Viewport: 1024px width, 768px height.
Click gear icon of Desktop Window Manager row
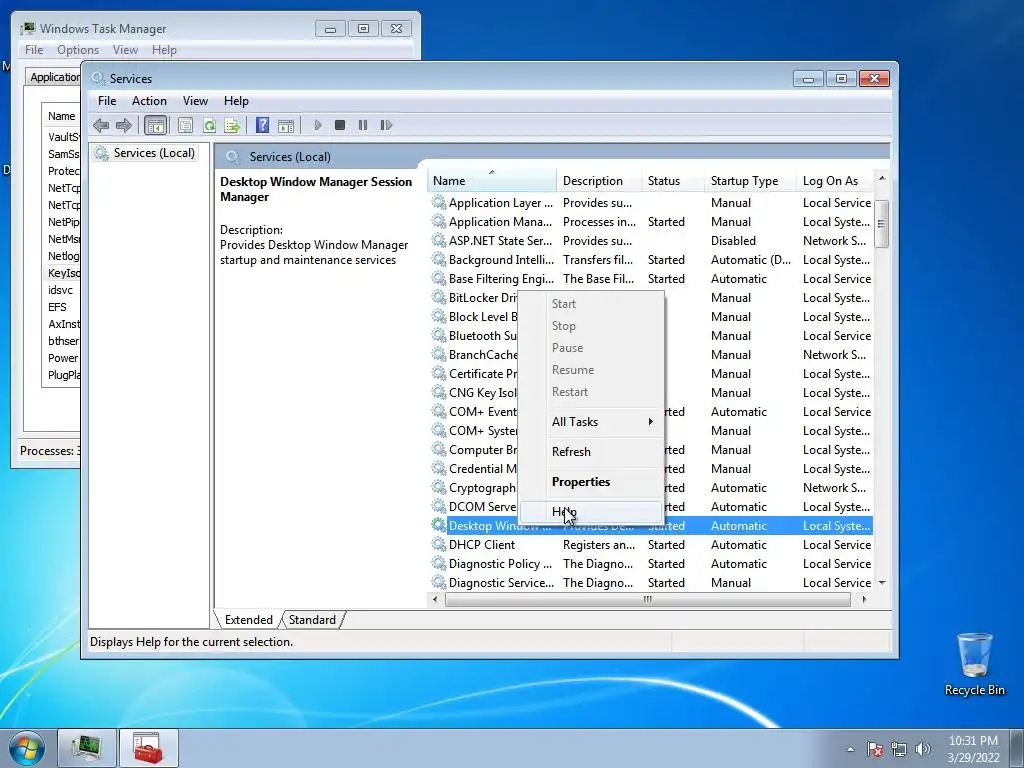pyautogui.click(x=439, y=525)
